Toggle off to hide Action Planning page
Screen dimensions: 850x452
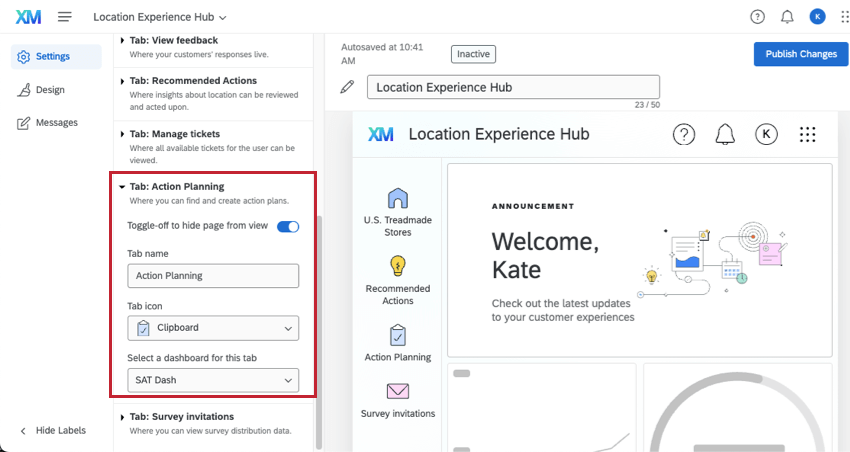click(288, 227)
